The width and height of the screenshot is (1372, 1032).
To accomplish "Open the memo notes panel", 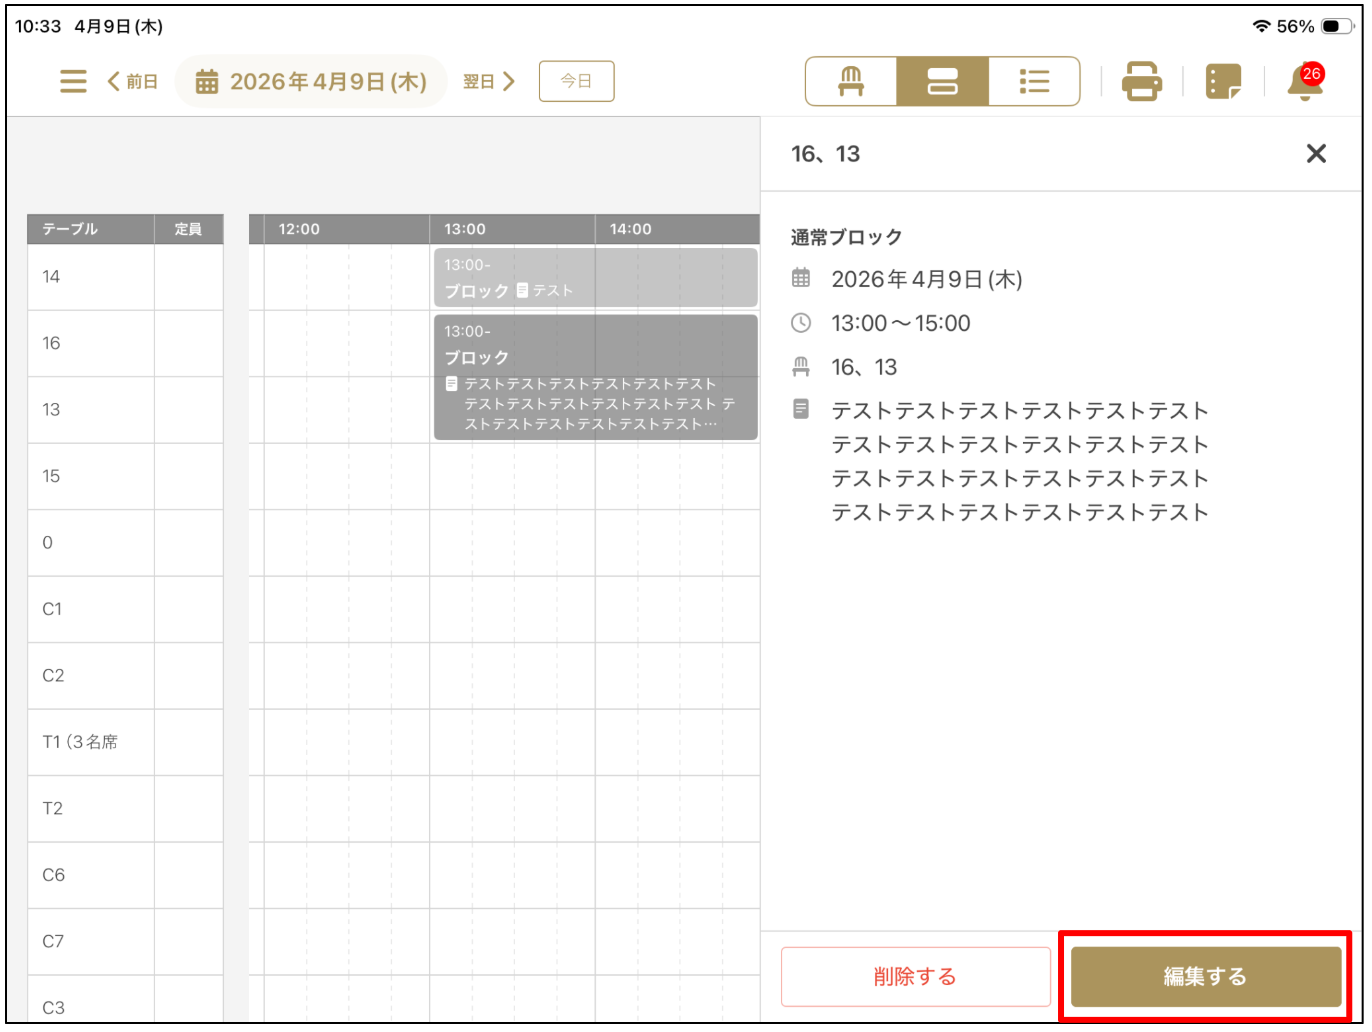I will [x=1222, y=81].
